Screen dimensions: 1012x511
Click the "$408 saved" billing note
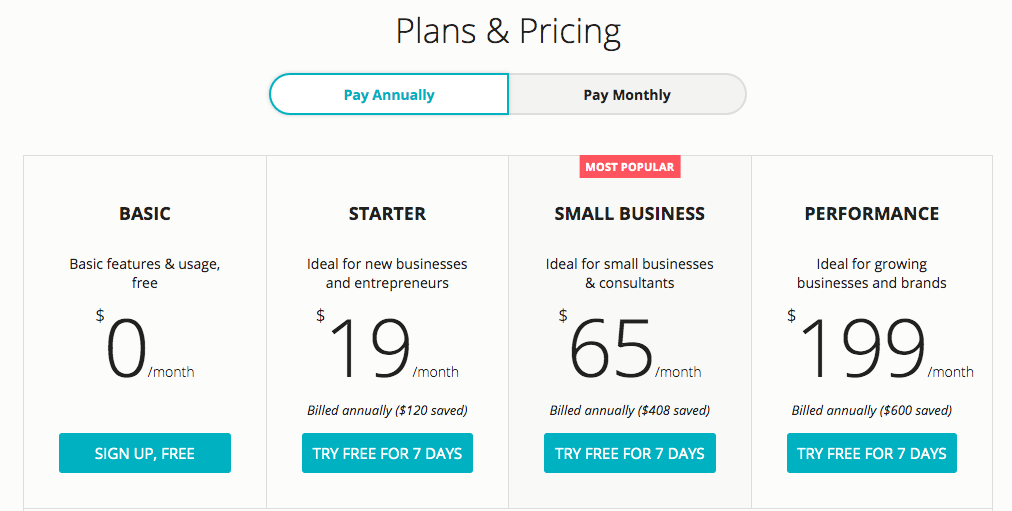[630, 410]
